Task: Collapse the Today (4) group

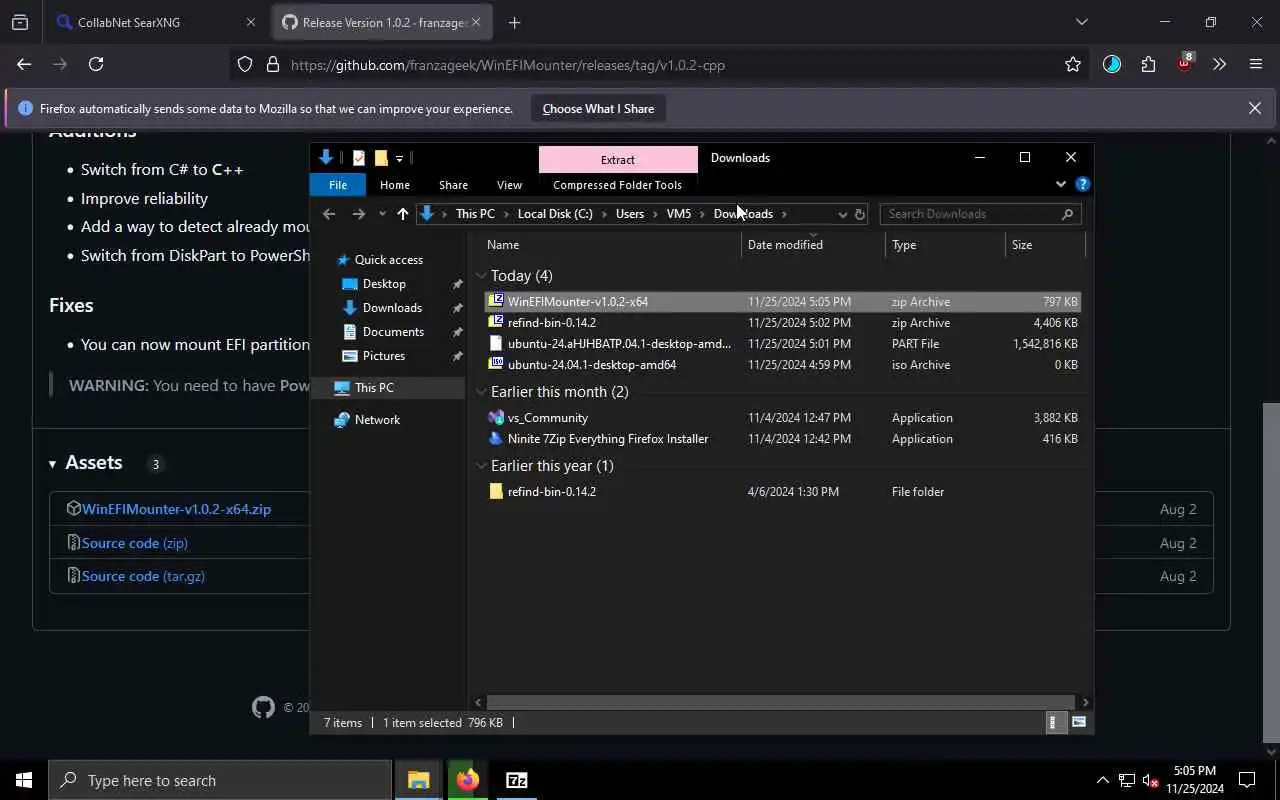Action: point(482,276)
